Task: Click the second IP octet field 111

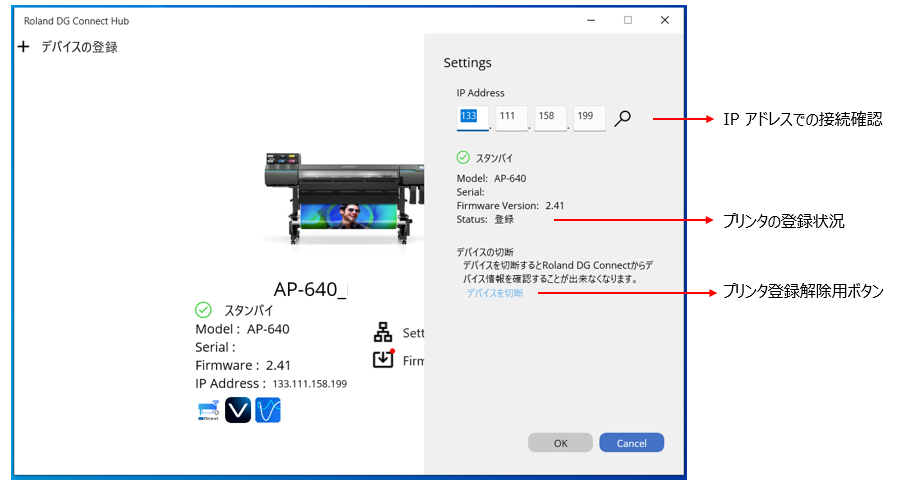Action: 511,117
